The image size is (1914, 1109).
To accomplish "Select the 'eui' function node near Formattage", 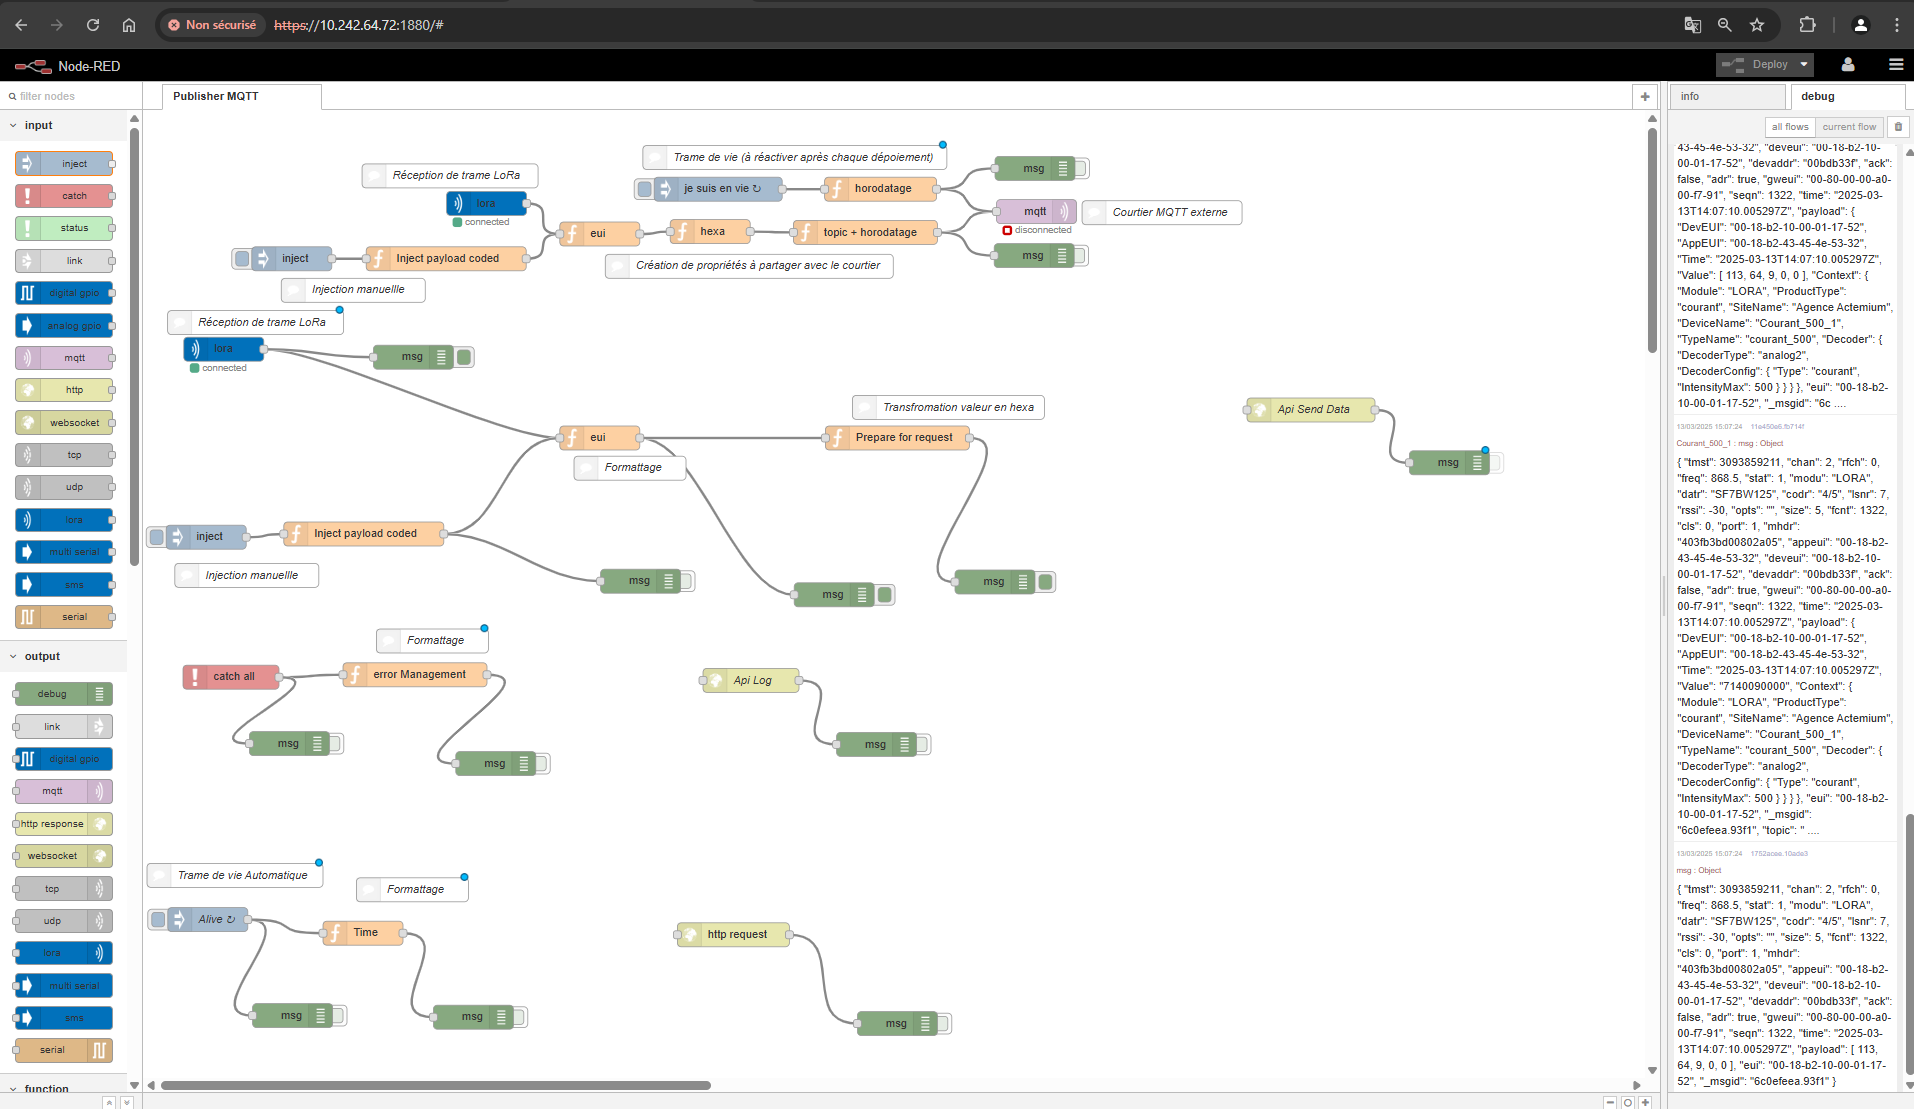I will click(x=599, y=437).
